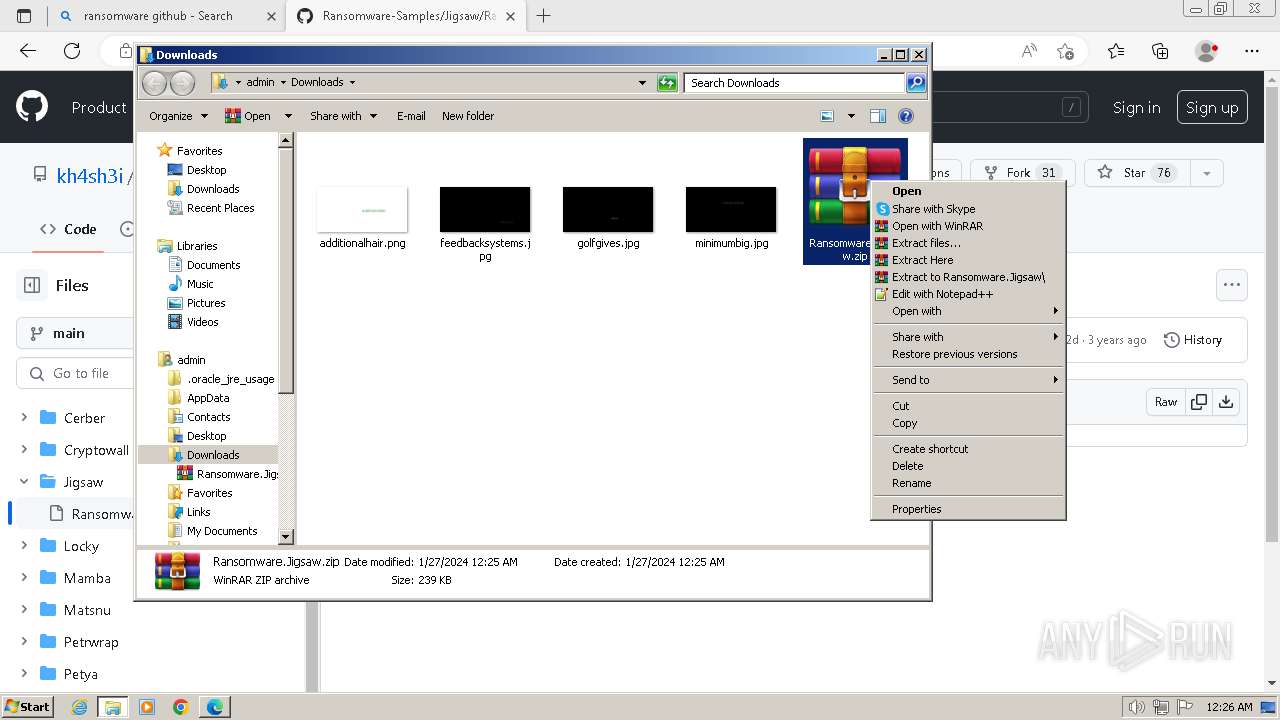Open the Share with toolbar dropdown

coord(344,116)
